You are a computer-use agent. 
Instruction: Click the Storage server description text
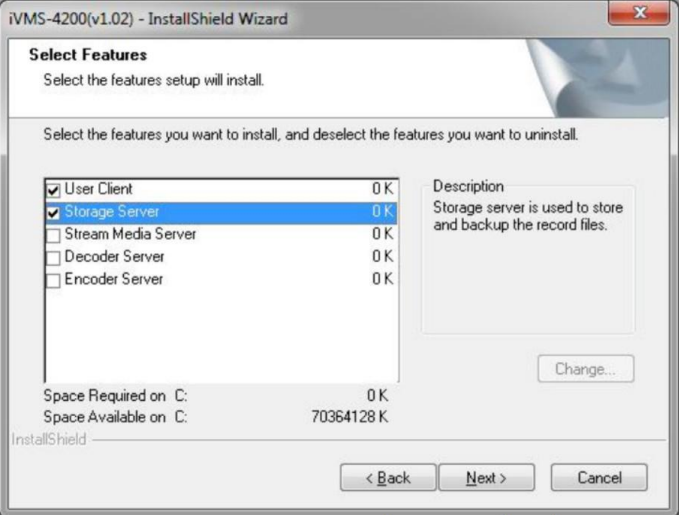[x=528, y=216]
